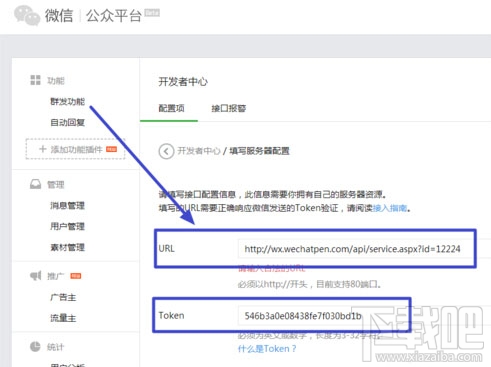Click the 开发者中心 page heading
The image size is (491, 367).
[183, 81]
